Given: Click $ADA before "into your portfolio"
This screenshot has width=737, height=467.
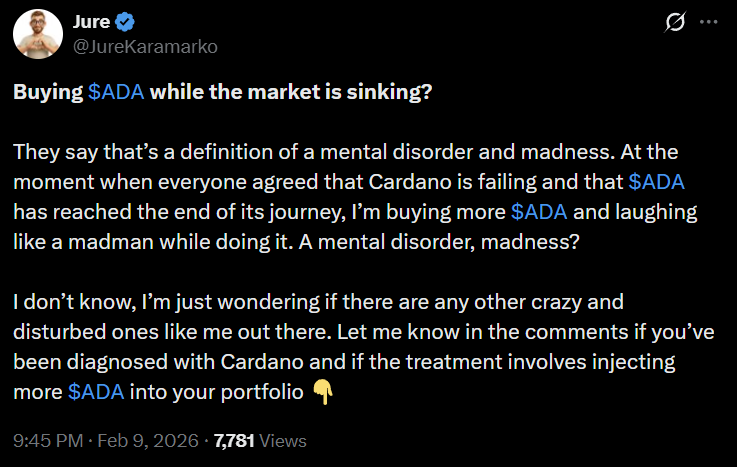Looking at the screenshot, I should [97, 391].
